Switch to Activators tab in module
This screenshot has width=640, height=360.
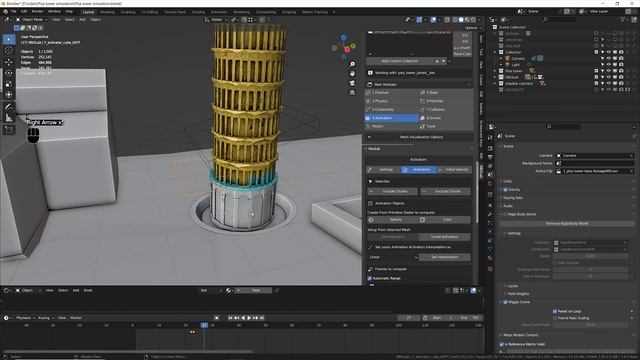(x=418, y=169)
